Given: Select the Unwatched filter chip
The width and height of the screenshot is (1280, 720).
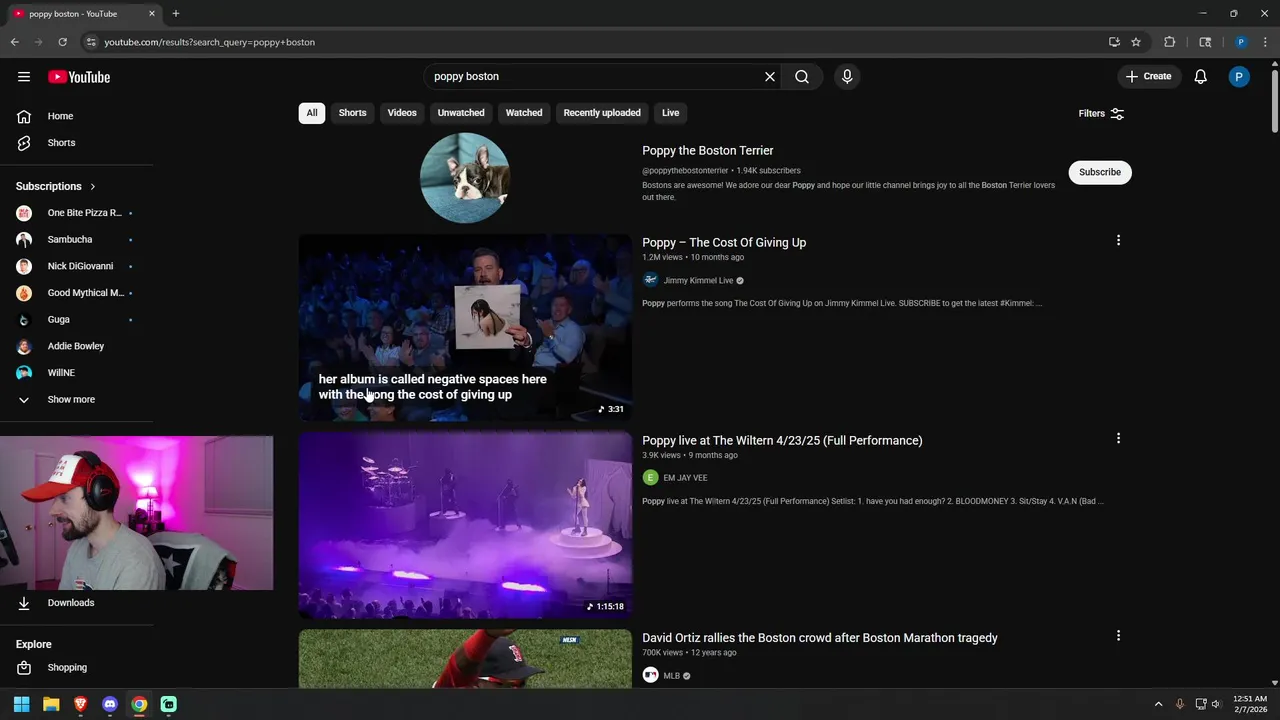Looking at the screenshot, I should tap(461, 113).
